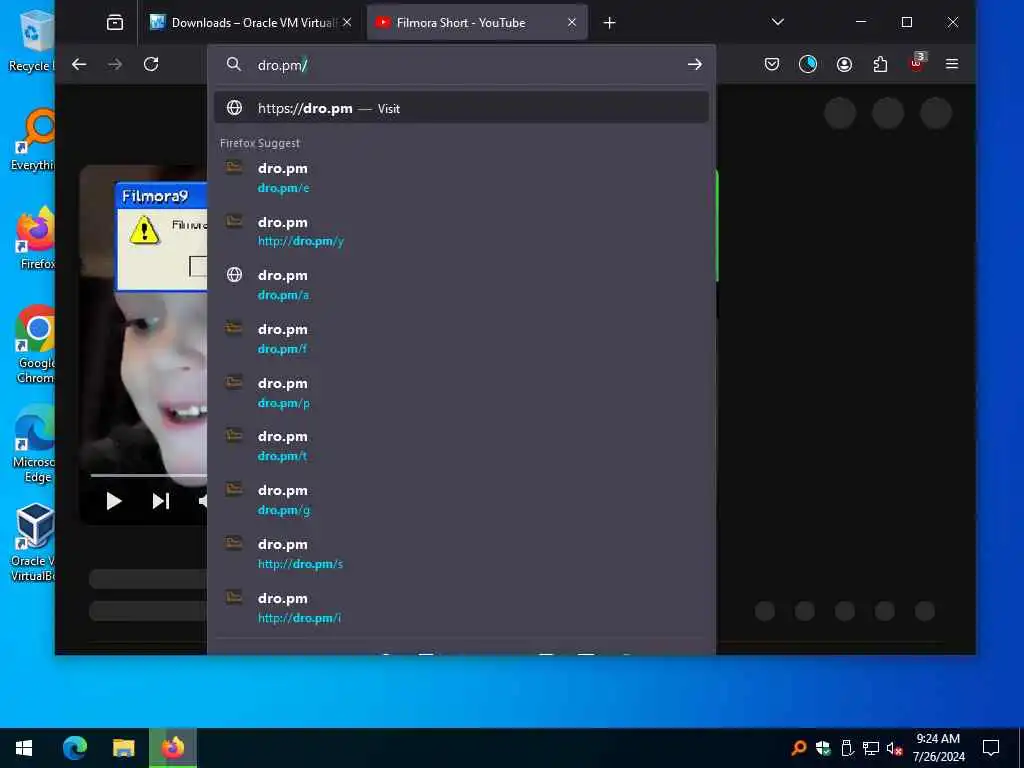Open a new tab with the plus button
This screenshot has width=1024, height=768.
coord(609,23)
